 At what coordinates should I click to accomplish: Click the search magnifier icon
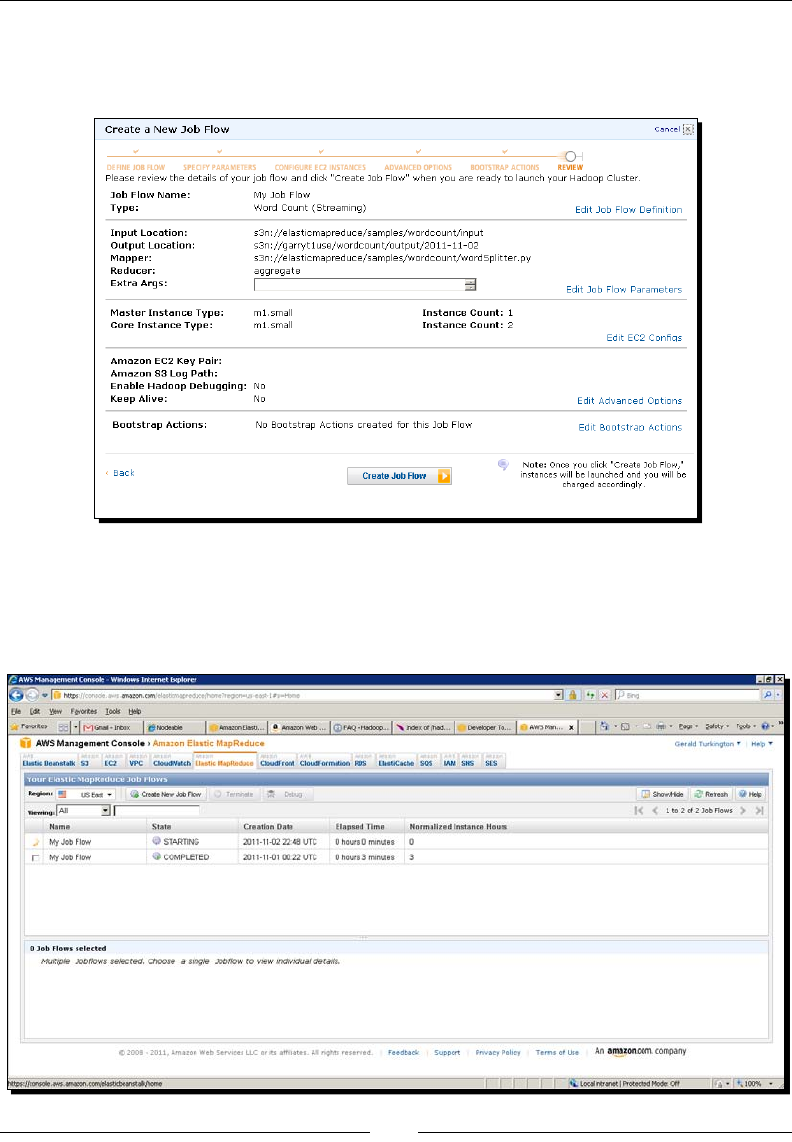[767, 696]
